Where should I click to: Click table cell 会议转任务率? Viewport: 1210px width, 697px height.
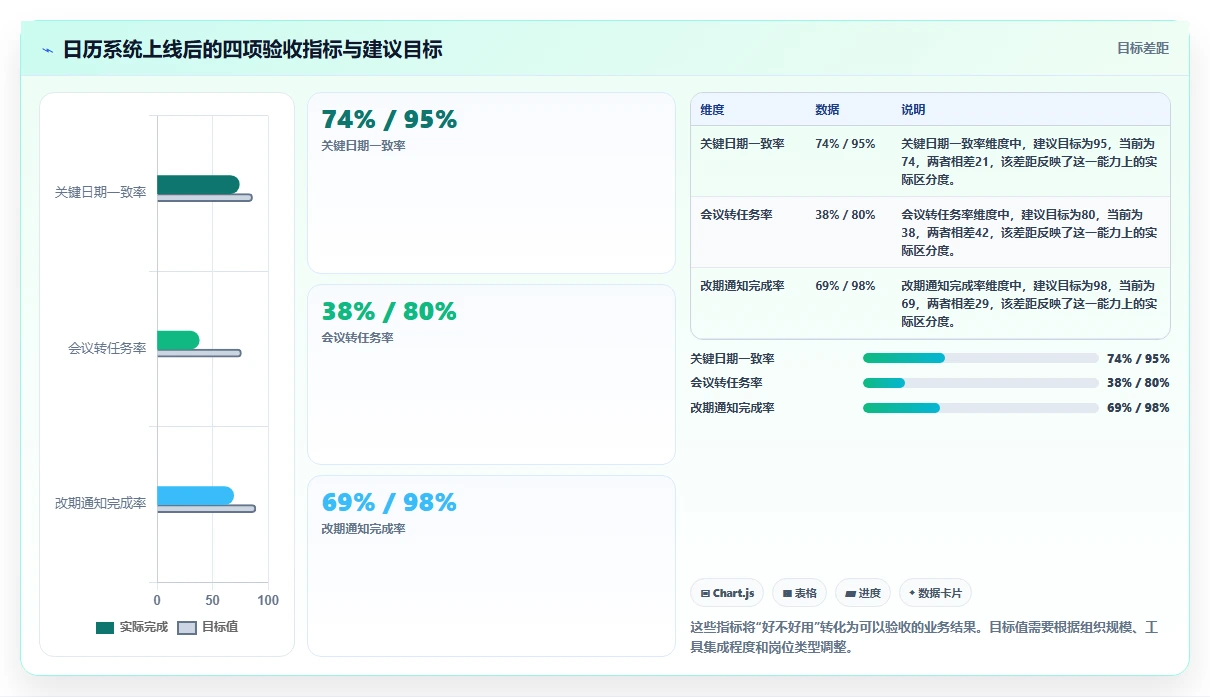736,215
